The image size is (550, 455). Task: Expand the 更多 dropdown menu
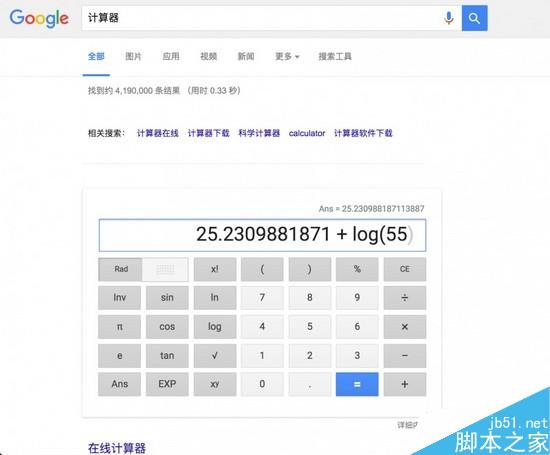click(287, 56)
